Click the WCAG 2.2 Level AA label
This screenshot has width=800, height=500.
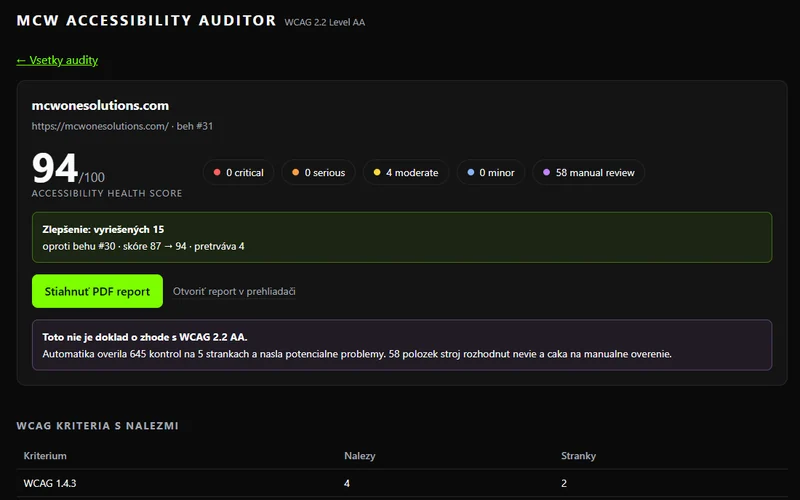pos(324,22)
